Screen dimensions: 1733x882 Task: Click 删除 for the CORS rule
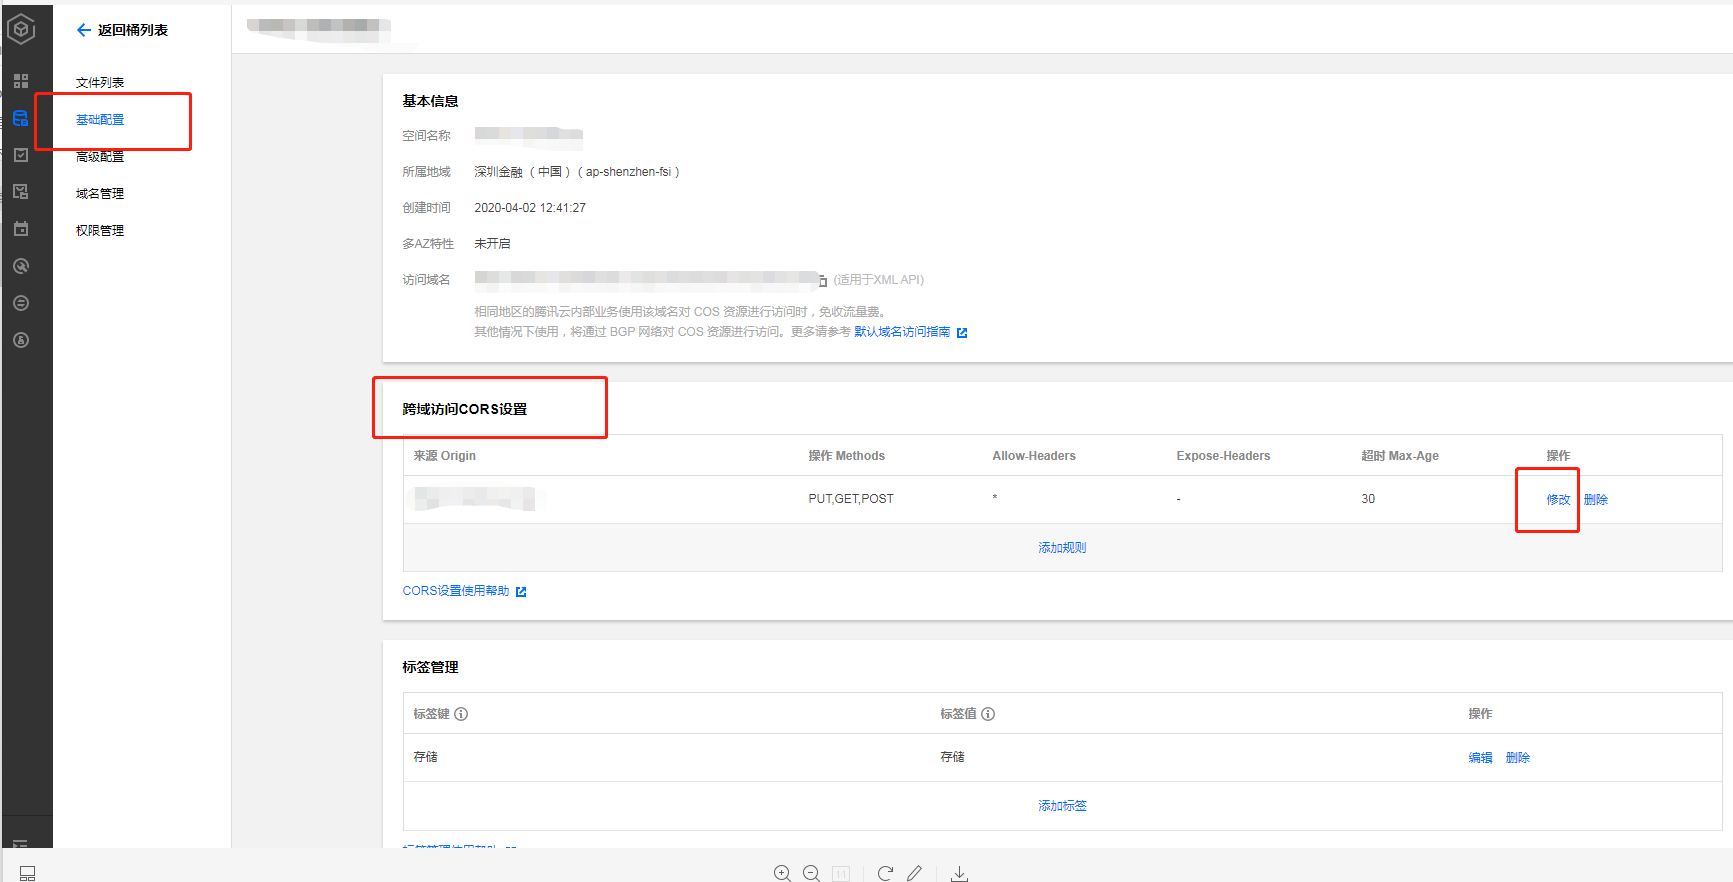[x=1596, y=500]
